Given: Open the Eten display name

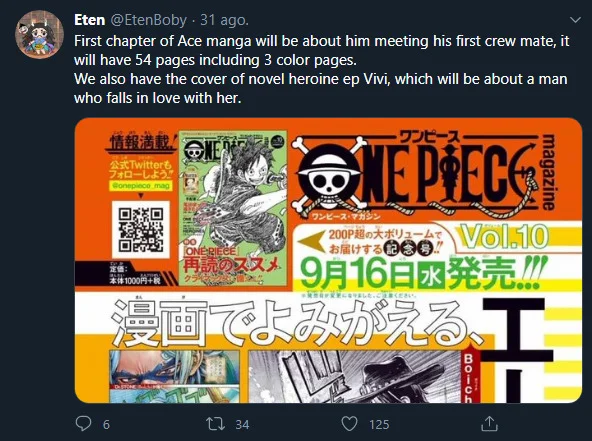Looking at the screenshot, I should (89, 20).
